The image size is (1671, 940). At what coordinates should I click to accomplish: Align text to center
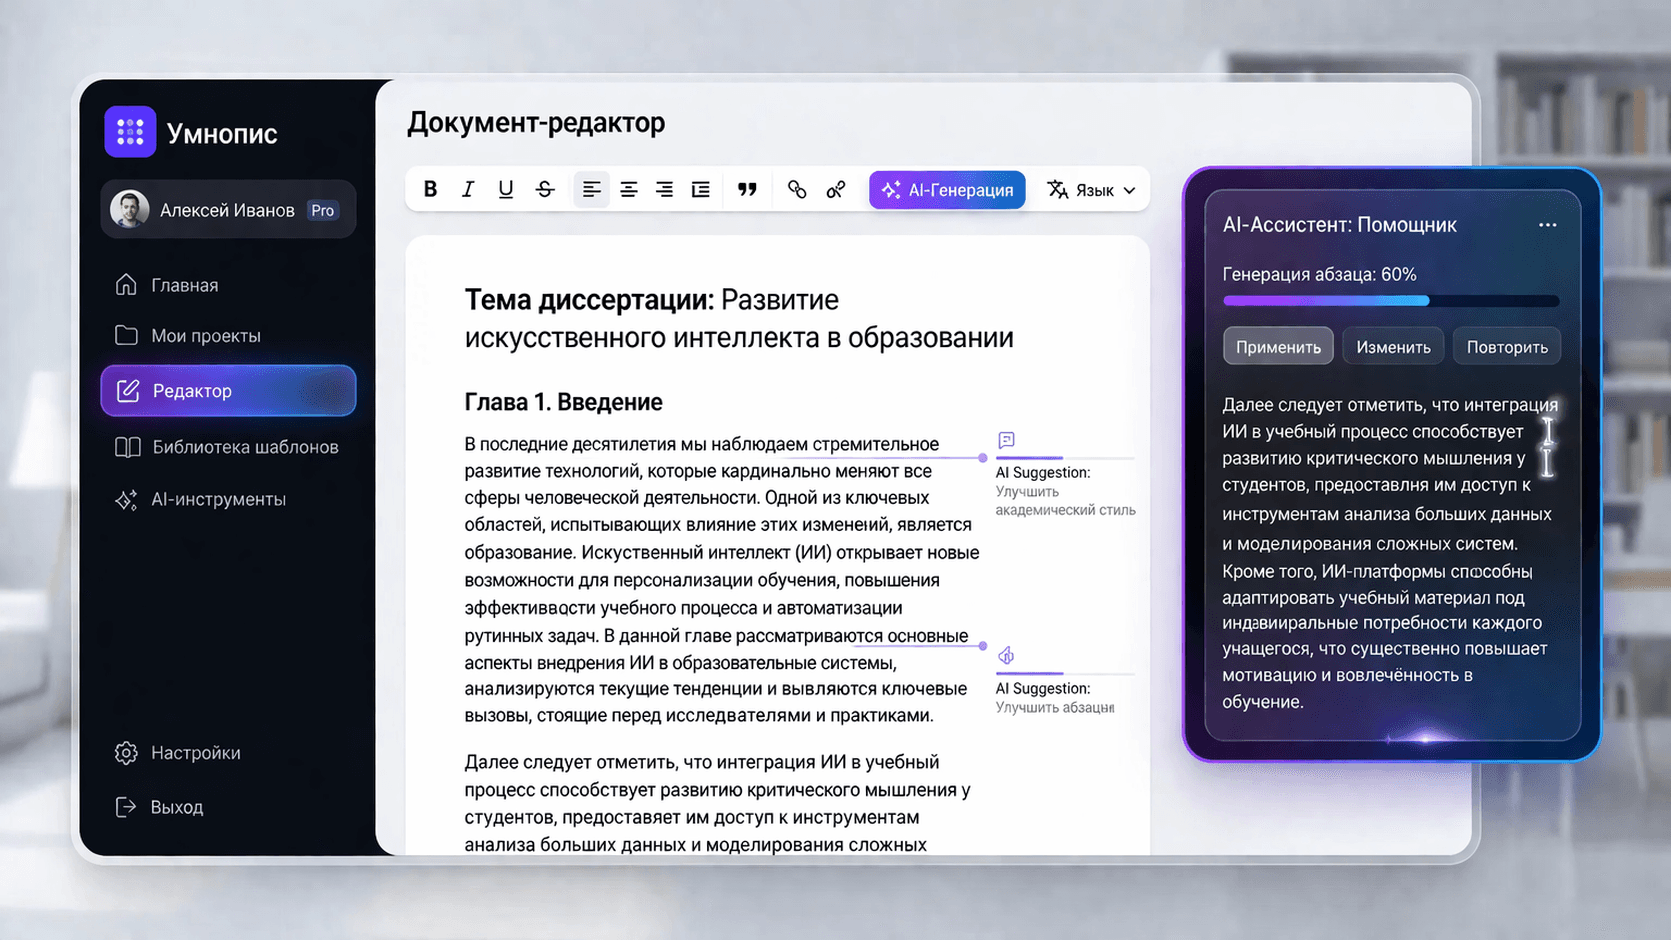pyautogui.click(x=628, y=189)
